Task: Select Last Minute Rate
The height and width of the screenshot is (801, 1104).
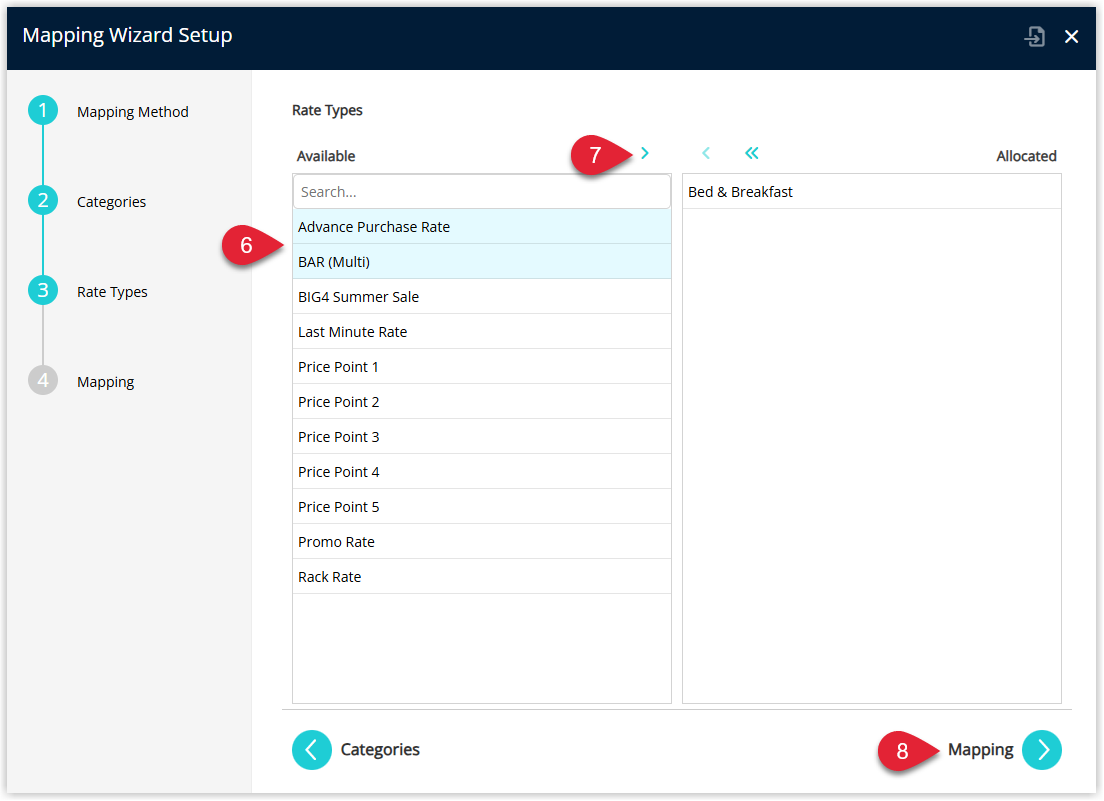Action: 482,332
